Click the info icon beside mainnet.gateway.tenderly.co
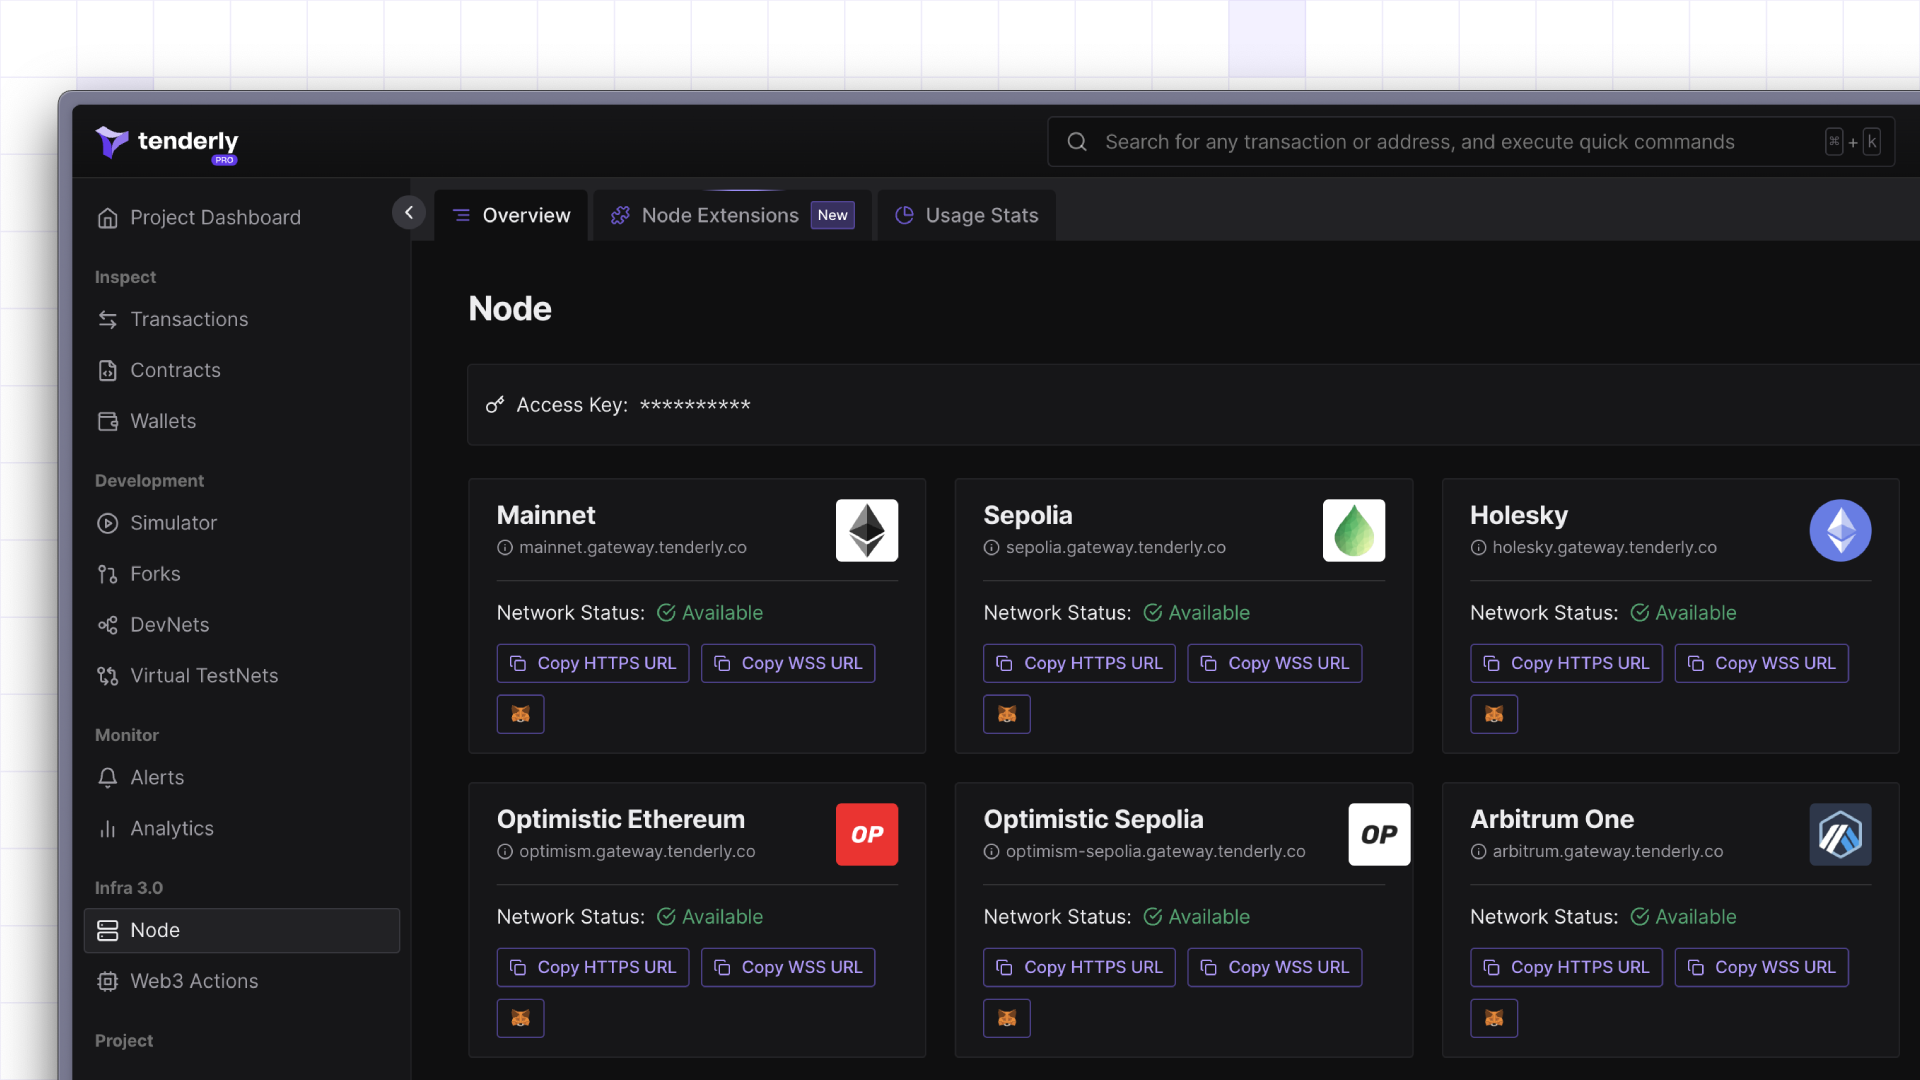Image resolution: width=1920 pixels, height=1080 pixels. click(x=505, y=548)
